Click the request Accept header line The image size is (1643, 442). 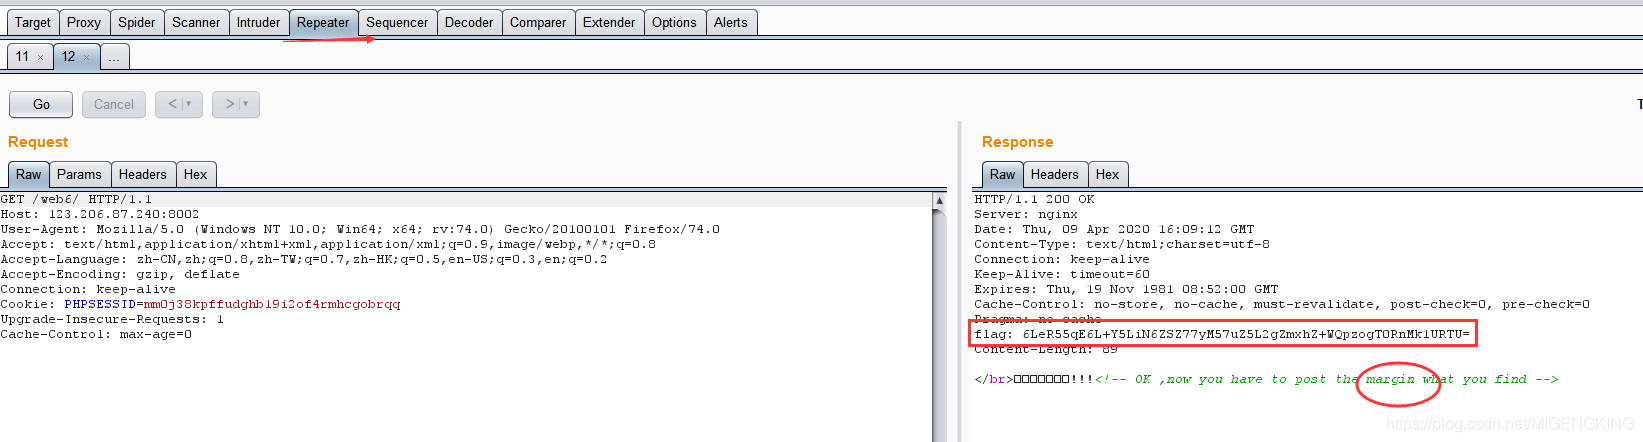pos(328,244)
